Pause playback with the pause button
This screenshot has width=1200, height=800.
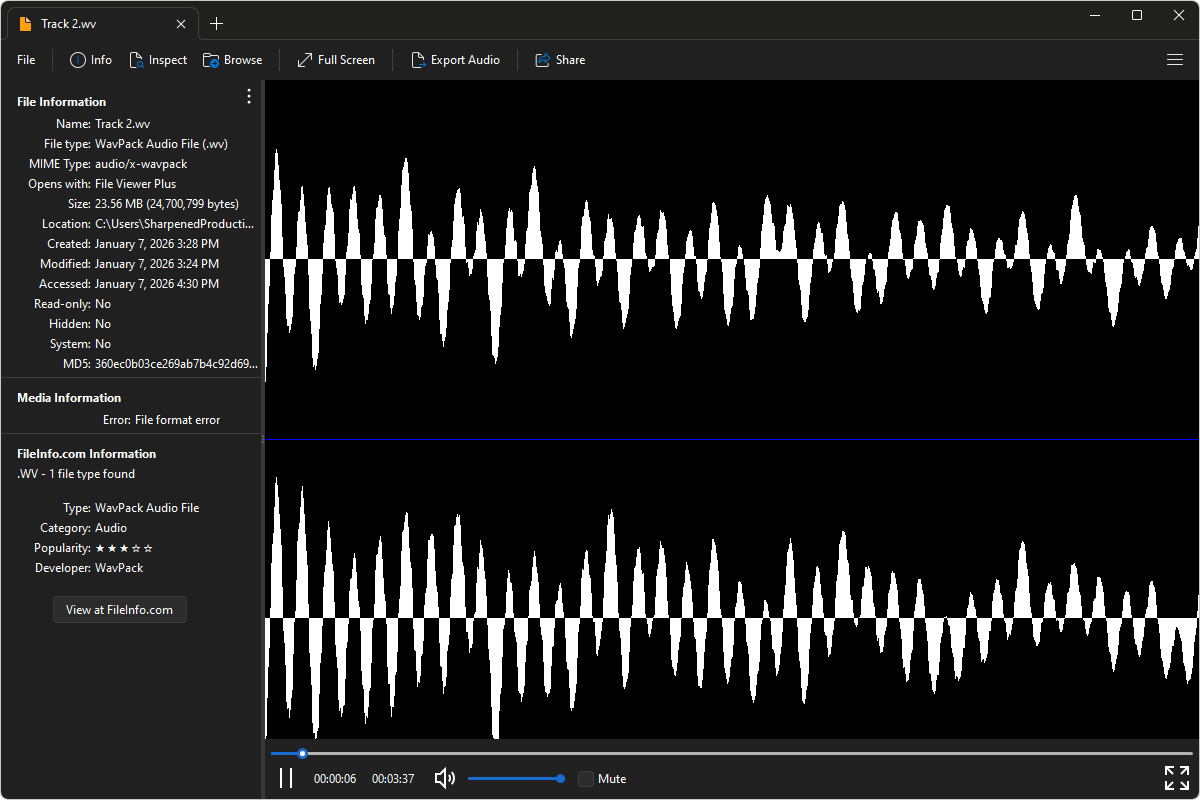[286, 778]
